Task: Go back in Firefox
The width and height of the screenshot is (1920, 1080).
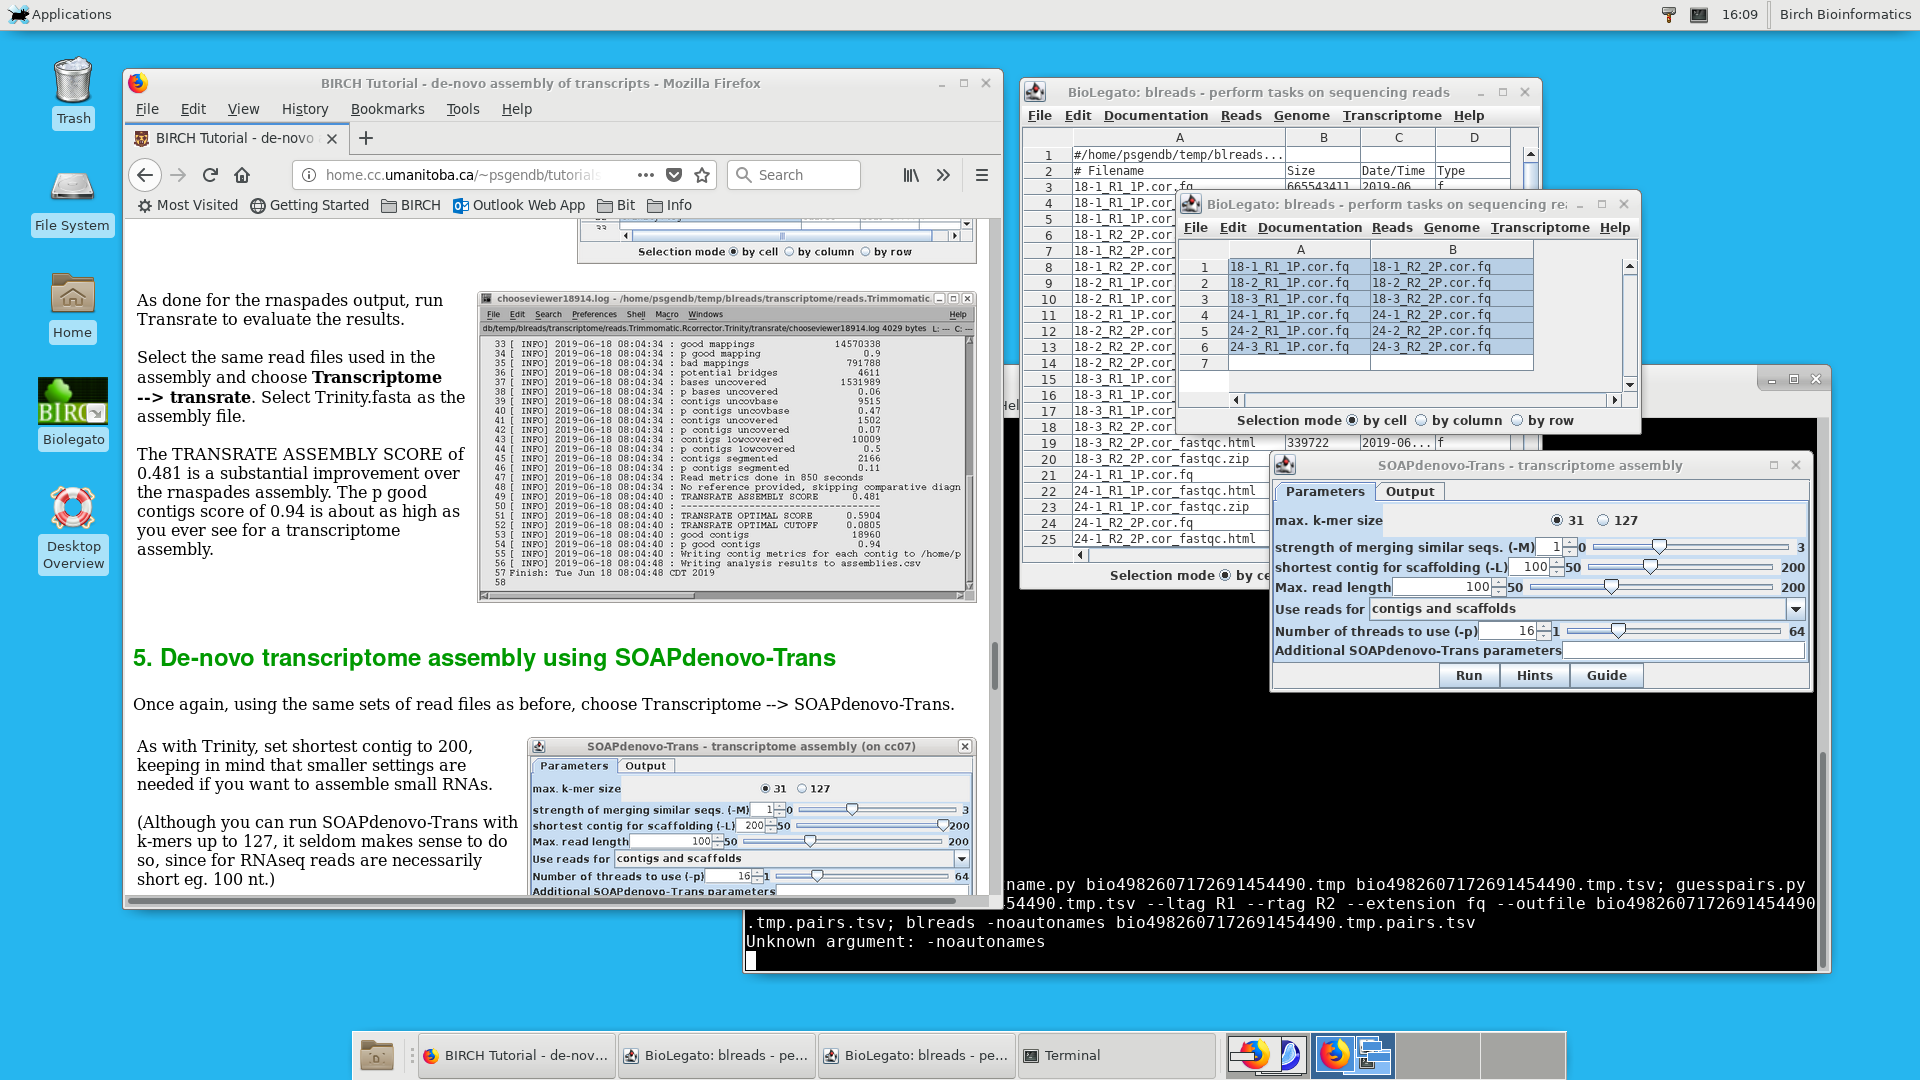Action: click(x=145, y=175)
